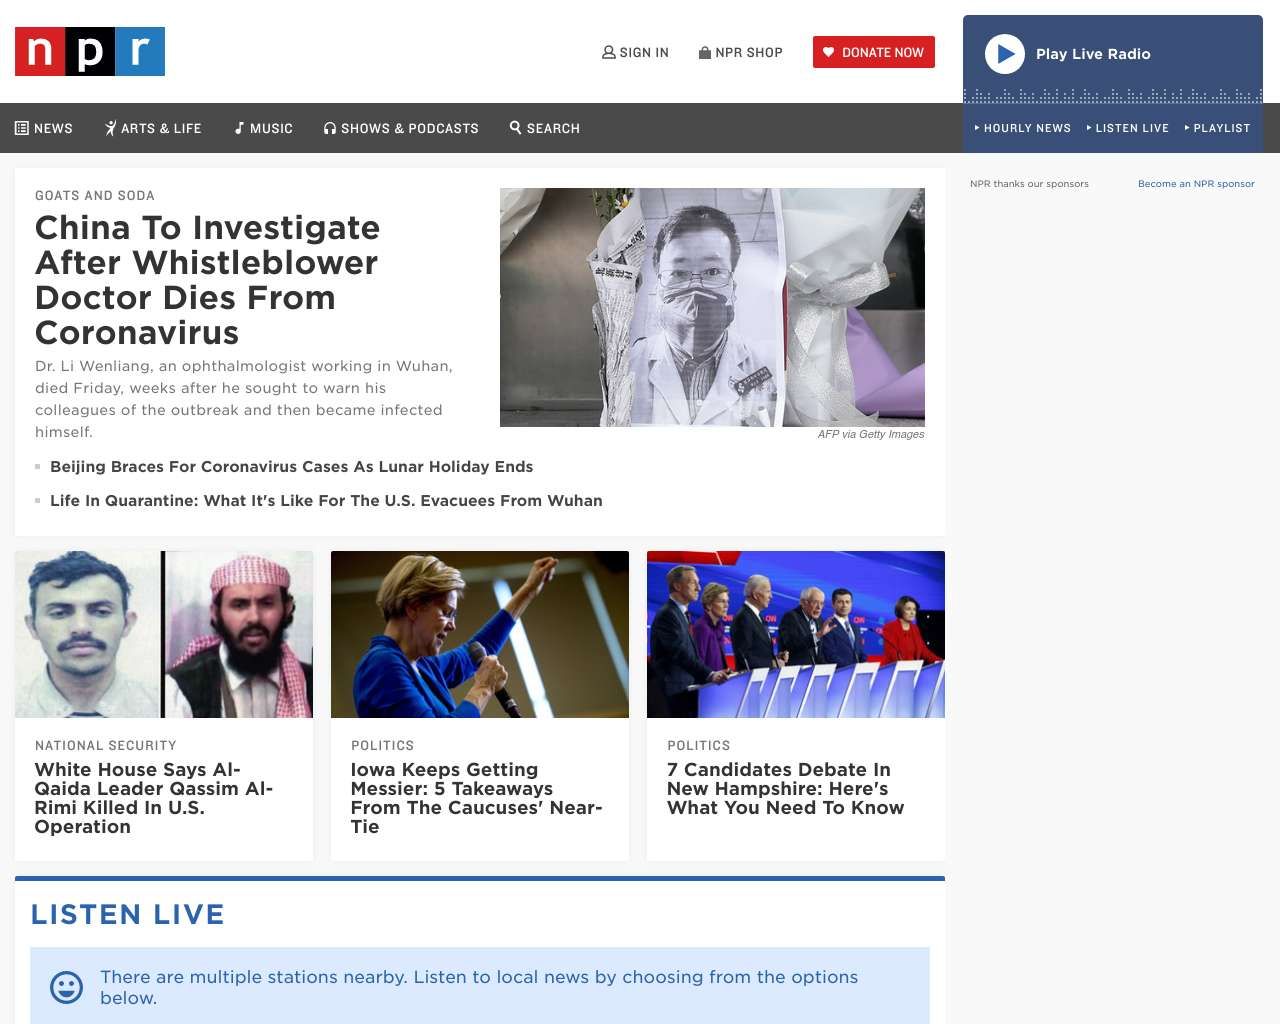The height and width of the screenshot is (1024, 1280).
Task: Open the Goats and Soda section link
Action: (x=95, y=196)
